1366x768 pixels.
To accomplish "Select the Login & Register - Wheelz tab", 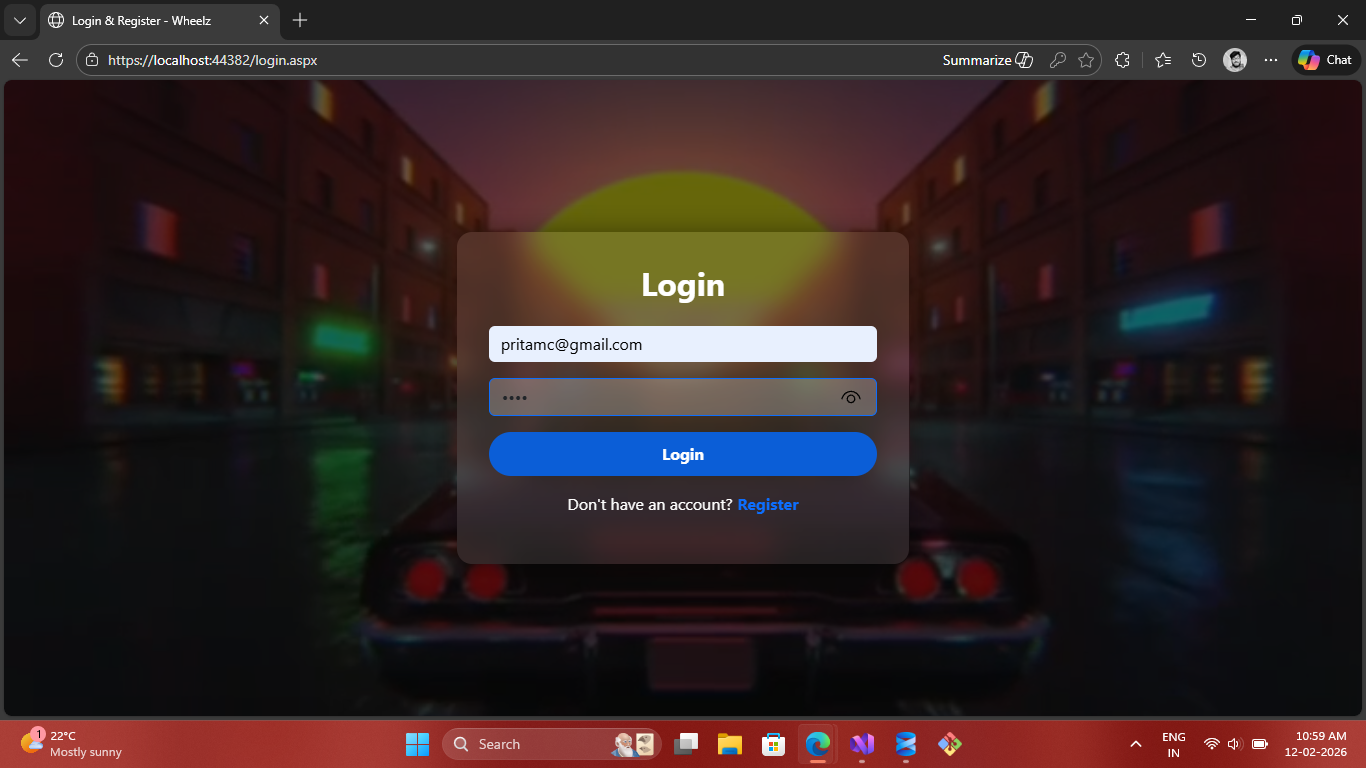I will 150,20.
